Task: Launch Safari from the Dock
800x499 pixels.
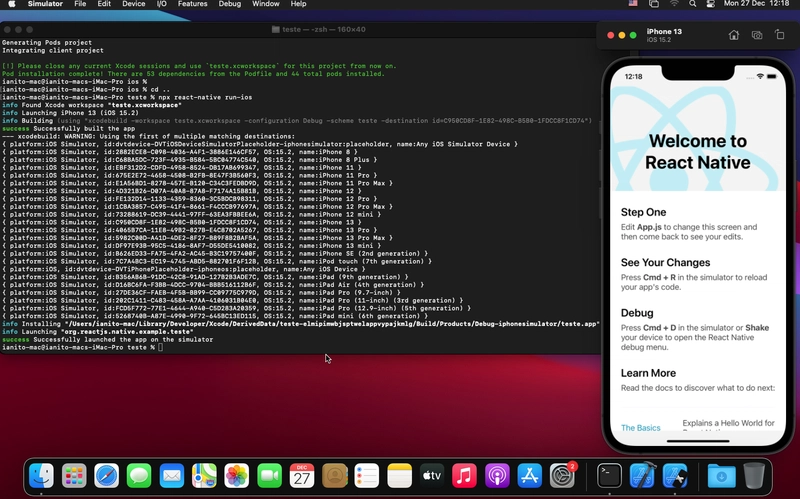Action: pos(107,476)
